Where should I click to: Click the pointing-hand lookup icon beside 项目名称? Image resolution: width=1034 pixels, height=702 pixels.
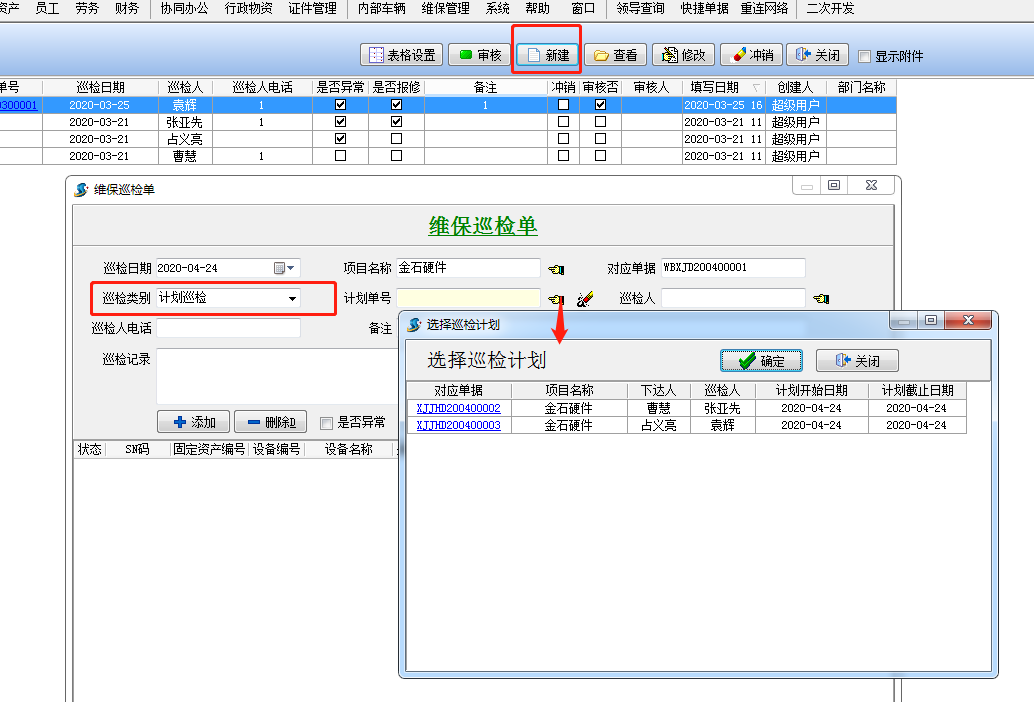tap(556, 268)
